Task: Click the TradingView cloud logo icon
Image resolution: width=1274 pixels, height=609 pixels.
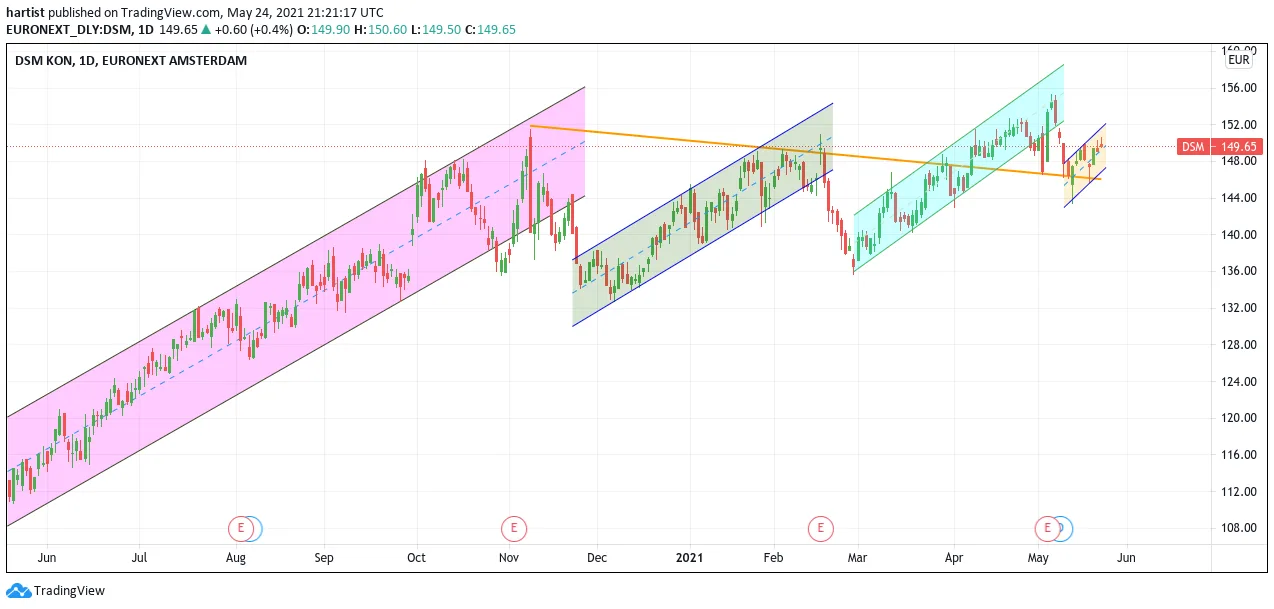Action: 18,591
